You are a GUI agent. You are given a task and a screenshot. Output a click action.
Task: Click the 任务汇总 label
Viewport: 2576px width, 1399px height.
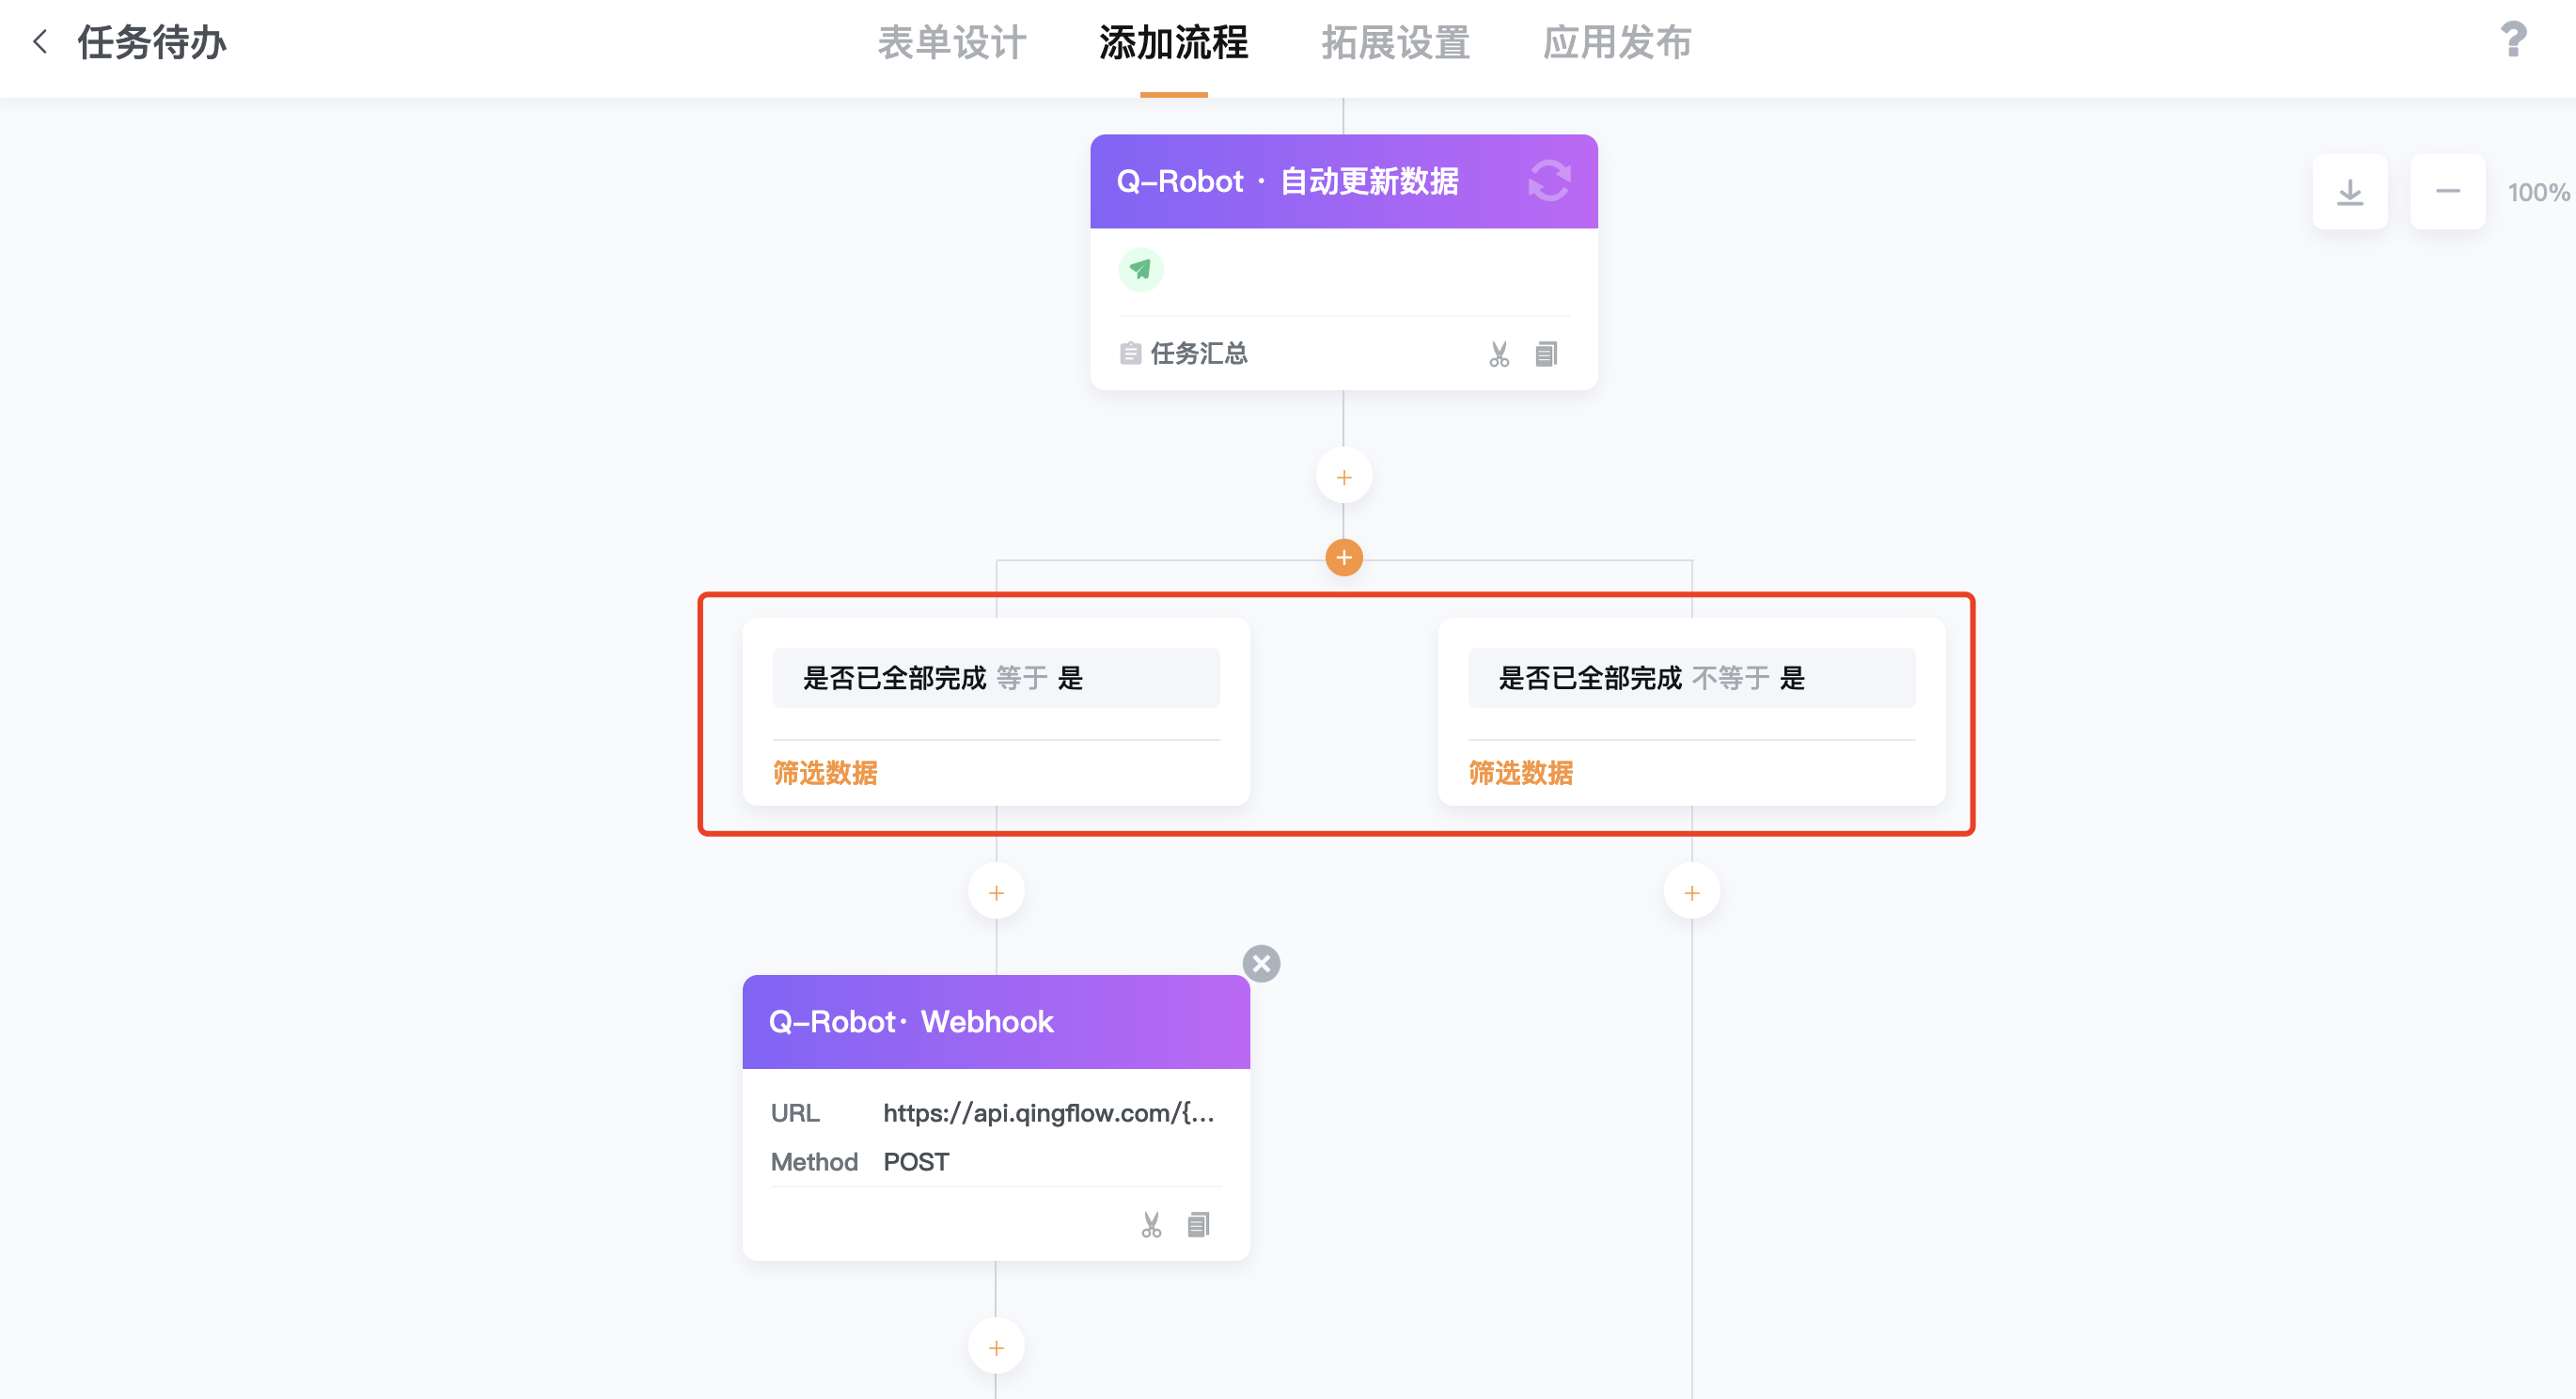[x=1199, y=353]
